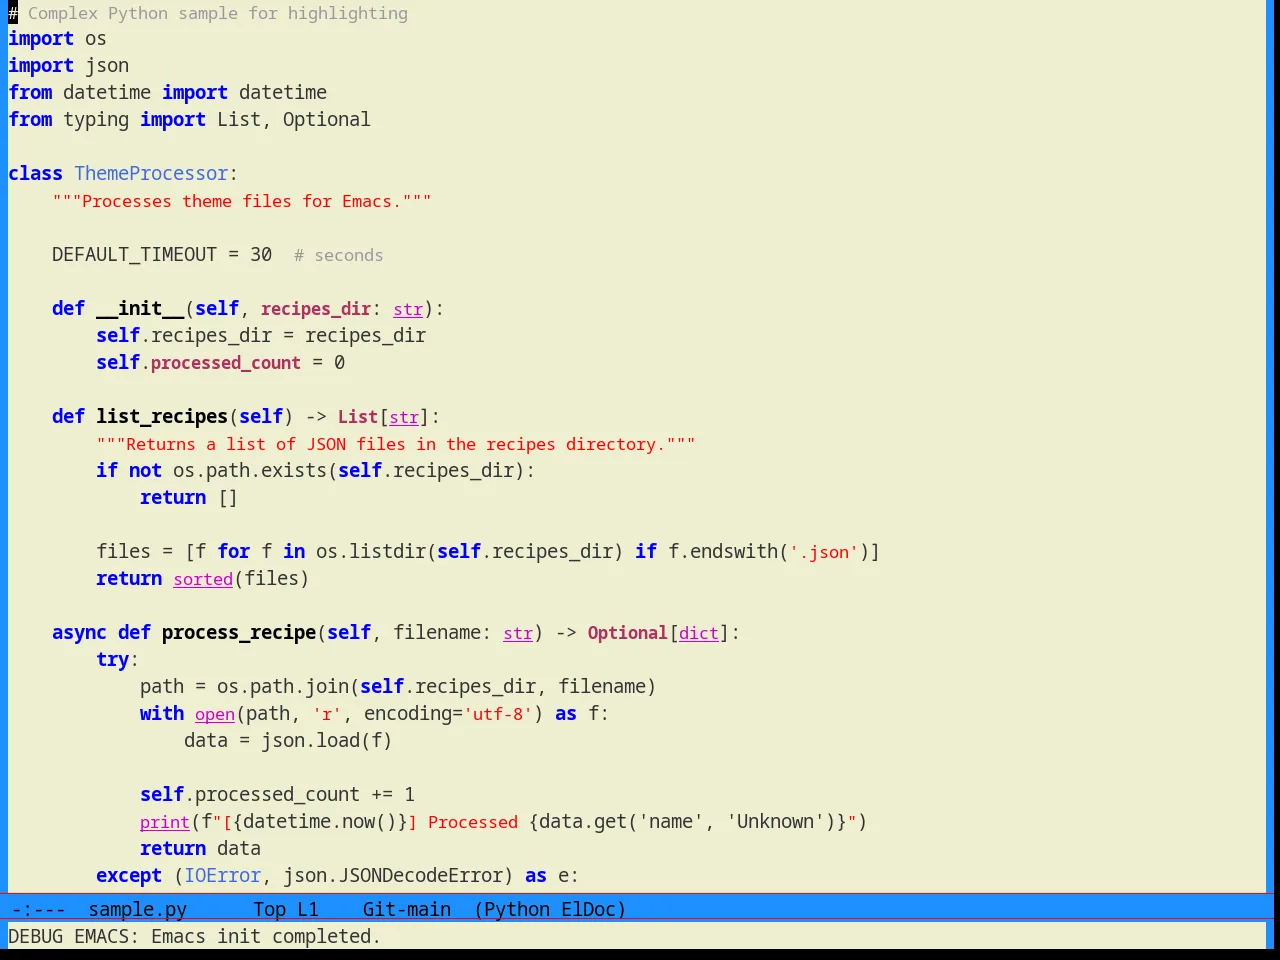Click the comment 'Complex Python sample for highlighting'
1280x960 pixels.
(217, 13)
